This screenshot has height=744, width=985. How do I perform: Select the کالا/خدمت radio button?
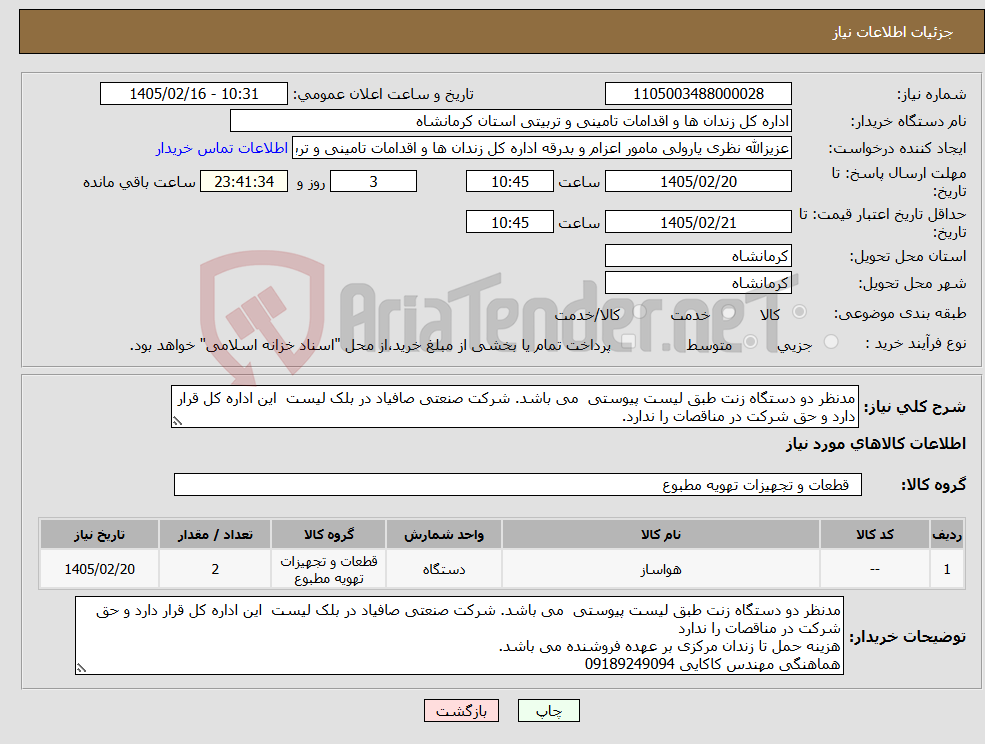639,312
